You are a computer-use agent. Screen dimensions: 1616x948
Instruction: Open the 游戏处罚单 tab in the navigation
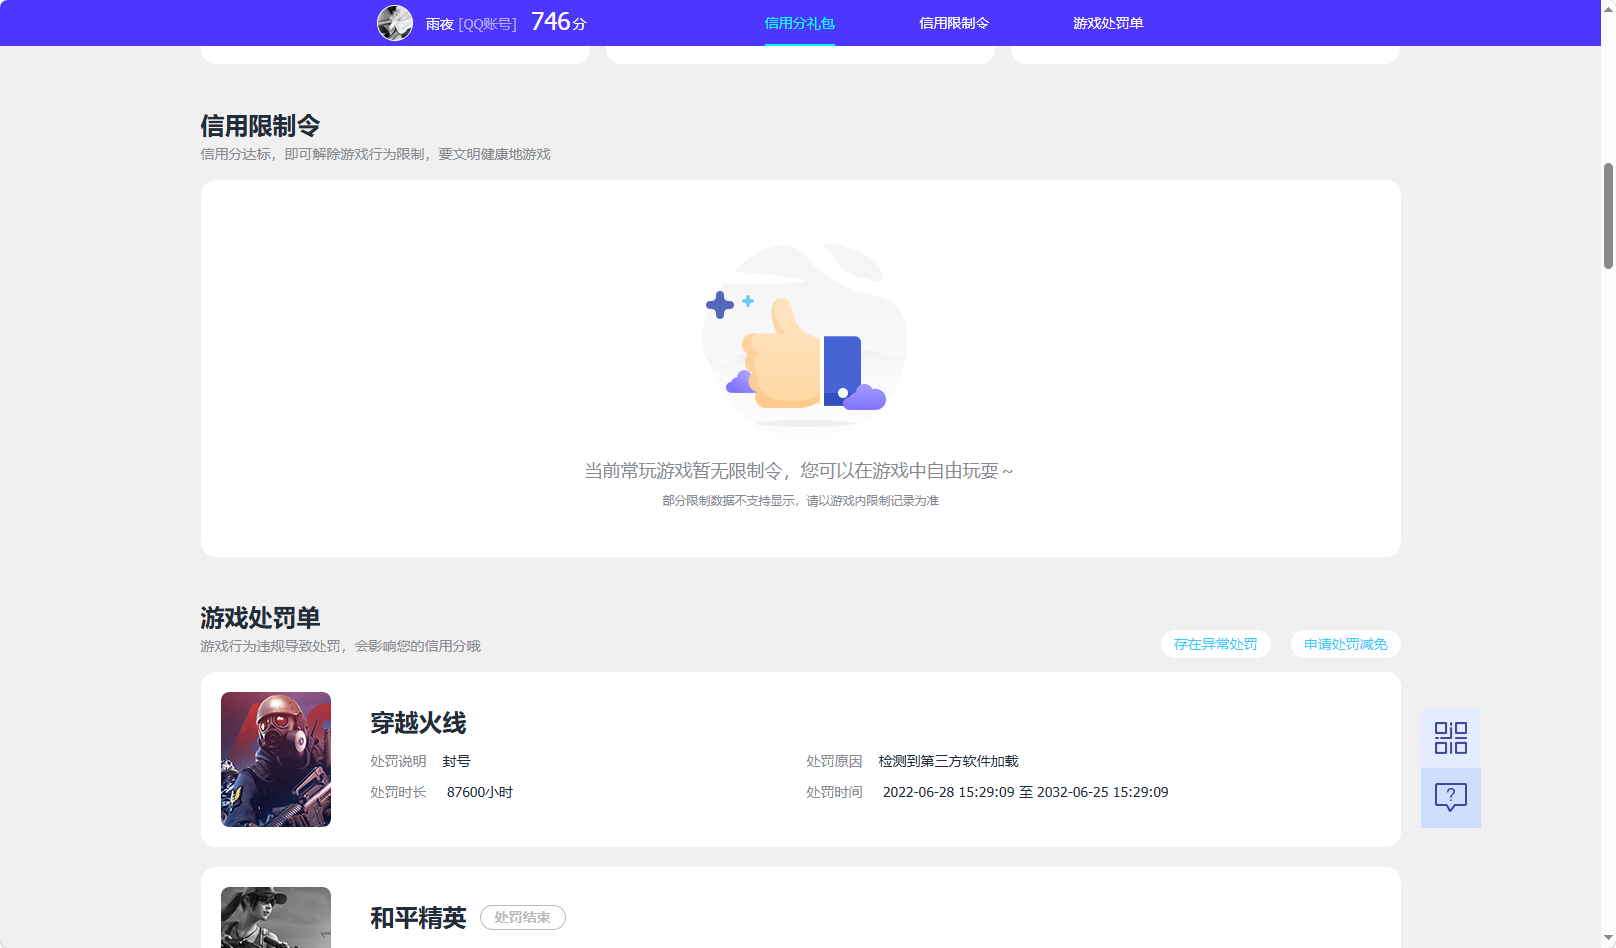[x=1111, y=22]
